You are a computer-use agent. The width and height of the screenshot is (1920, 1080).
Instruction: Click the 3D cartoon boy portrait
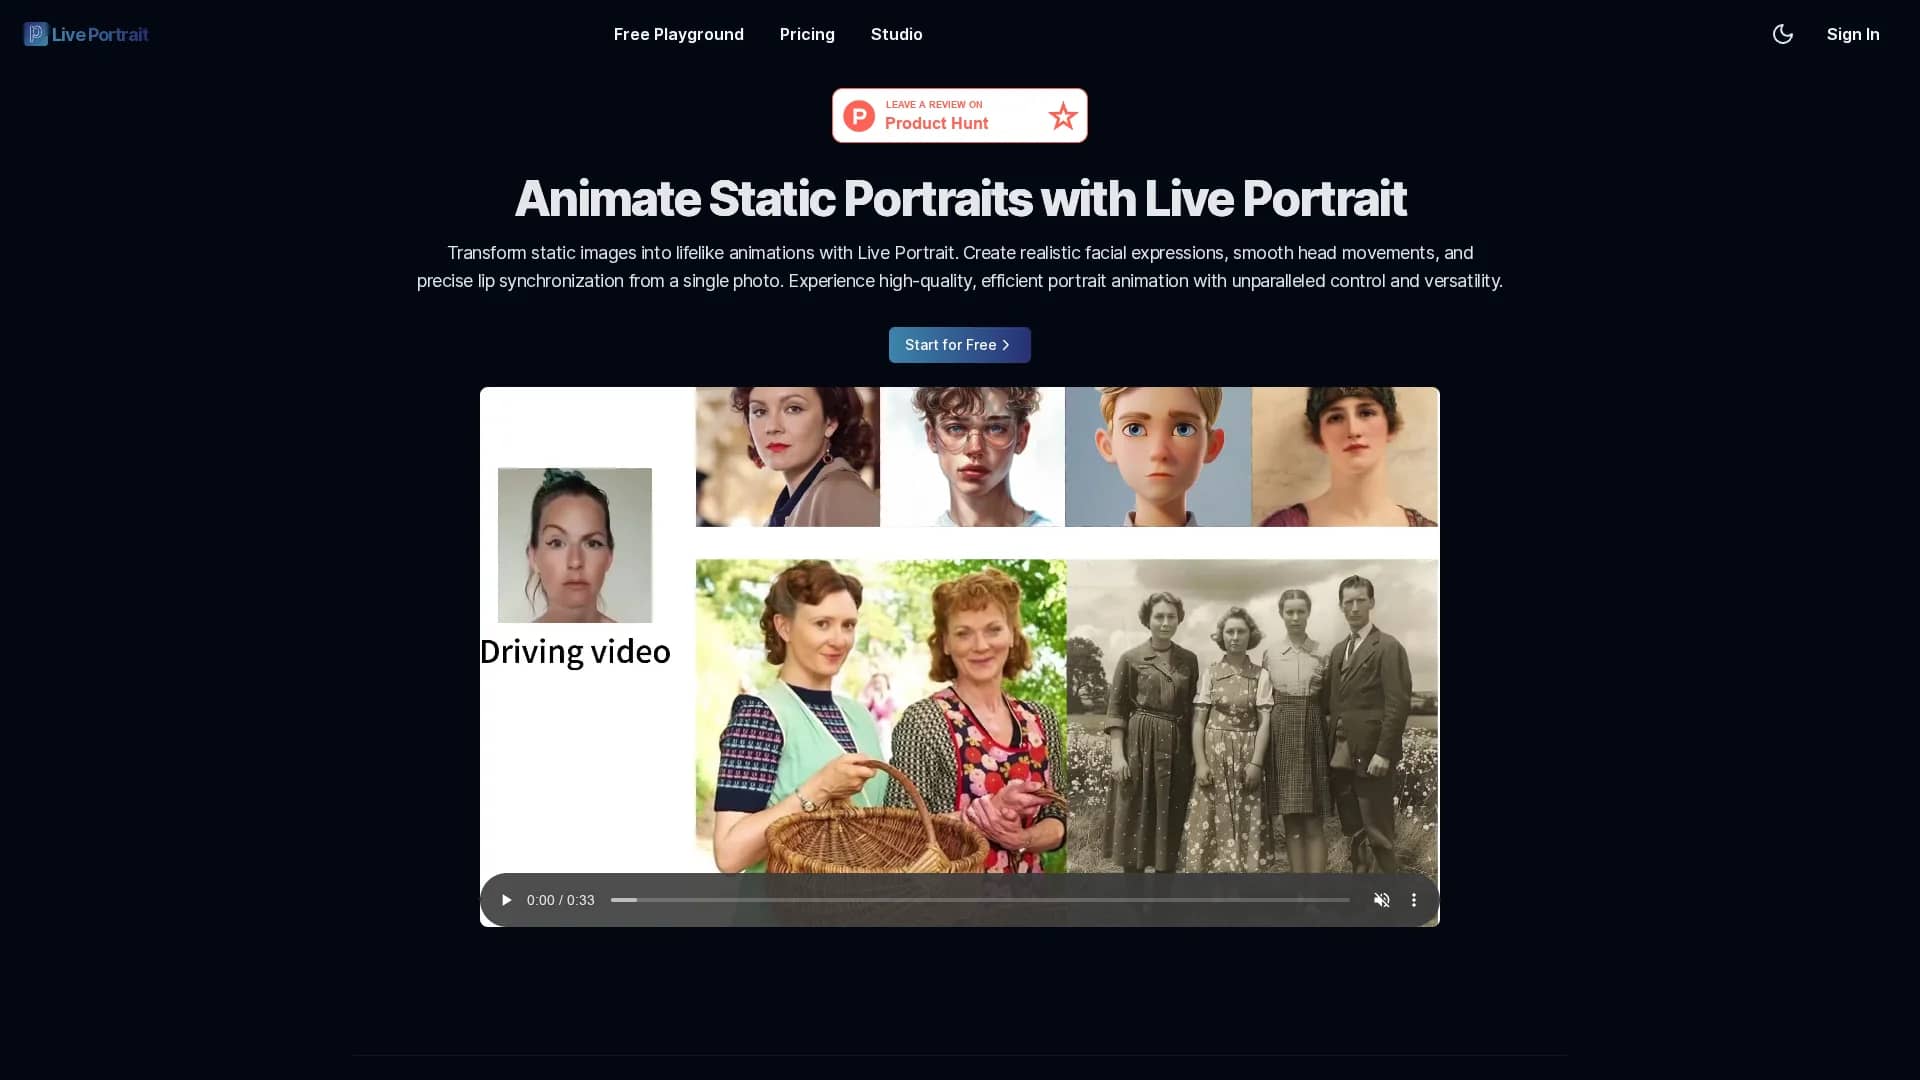coord(1158,457)
